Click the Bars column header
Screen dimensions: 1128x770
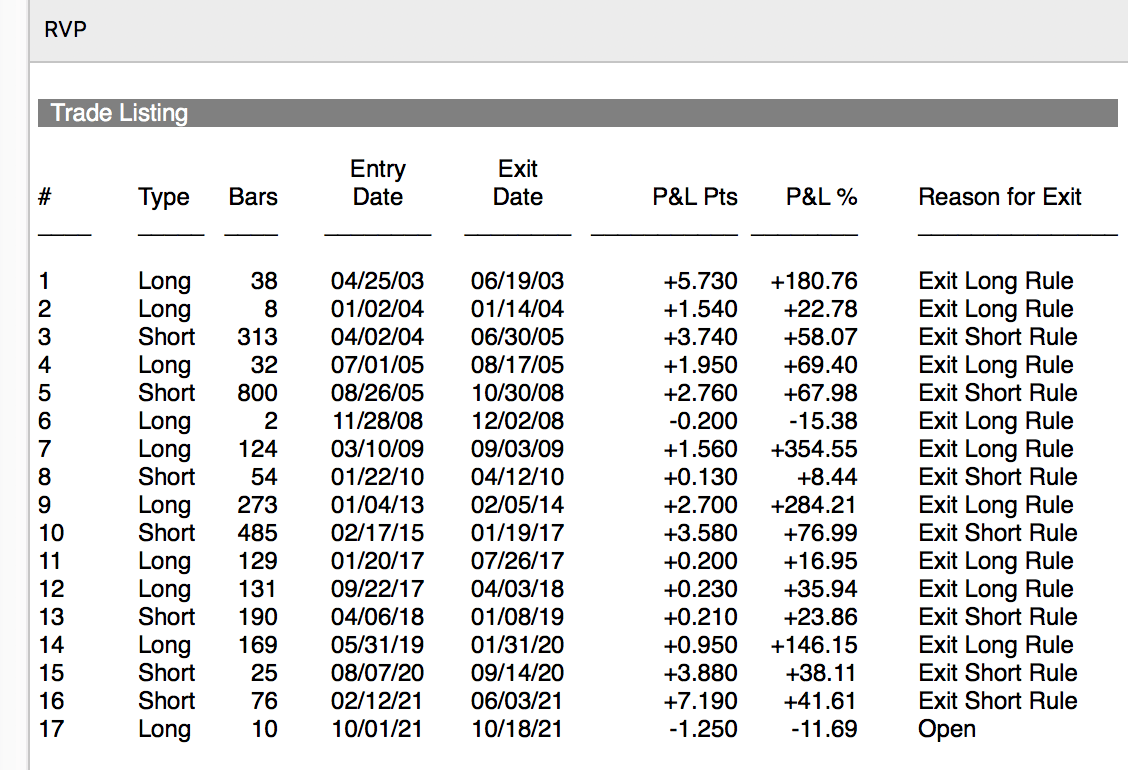(x=253, y=197)
